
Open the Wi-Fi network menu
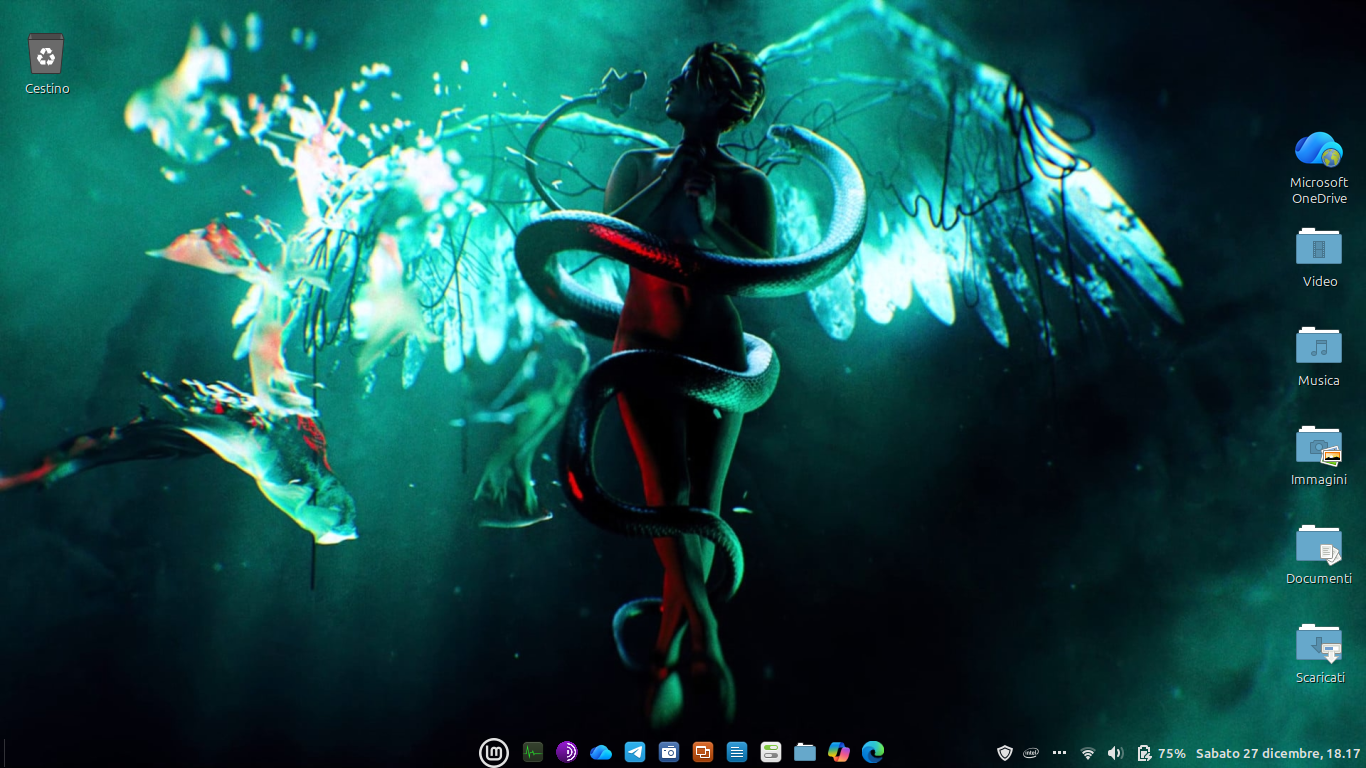(1088, 753)
